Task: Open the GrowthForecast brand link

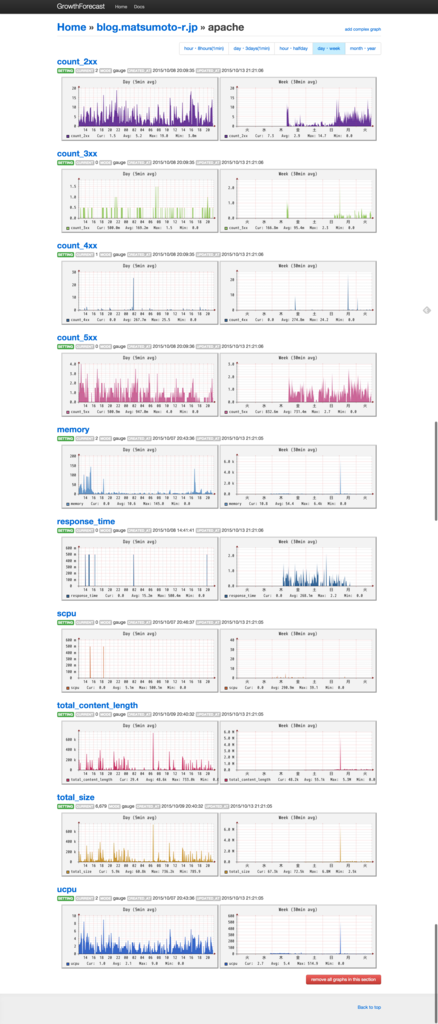Action: [x=79, y=6]
